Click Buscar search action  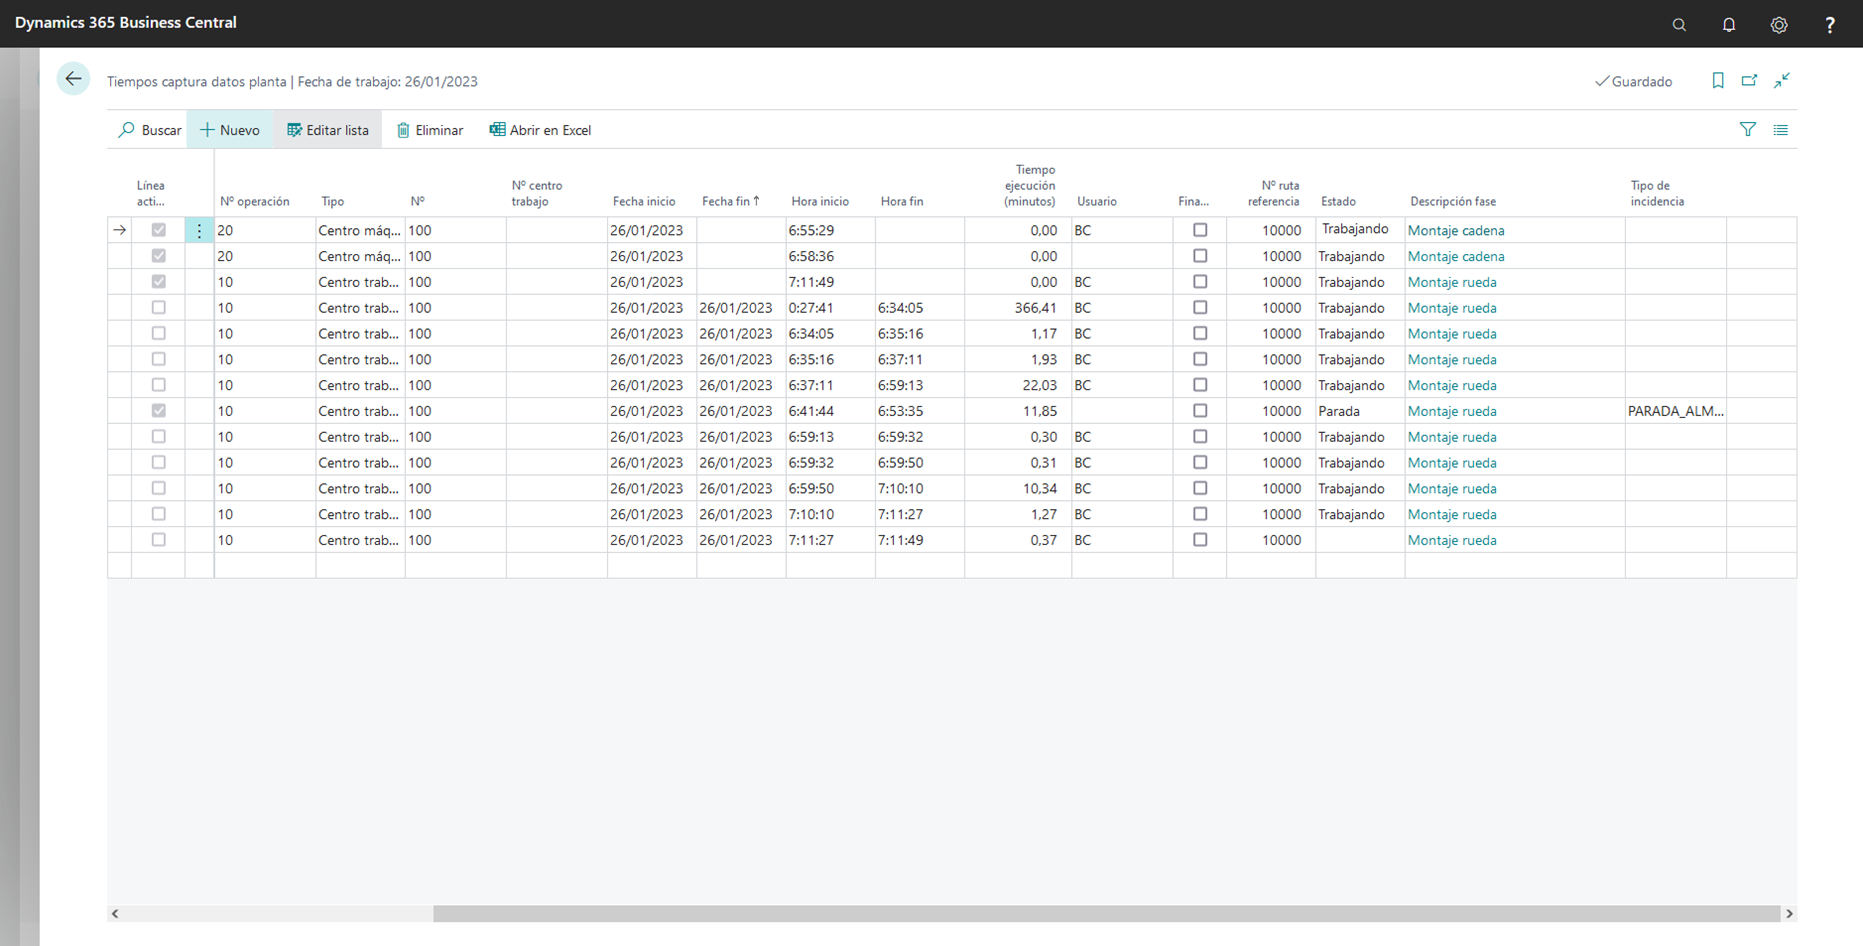[150, 130]
